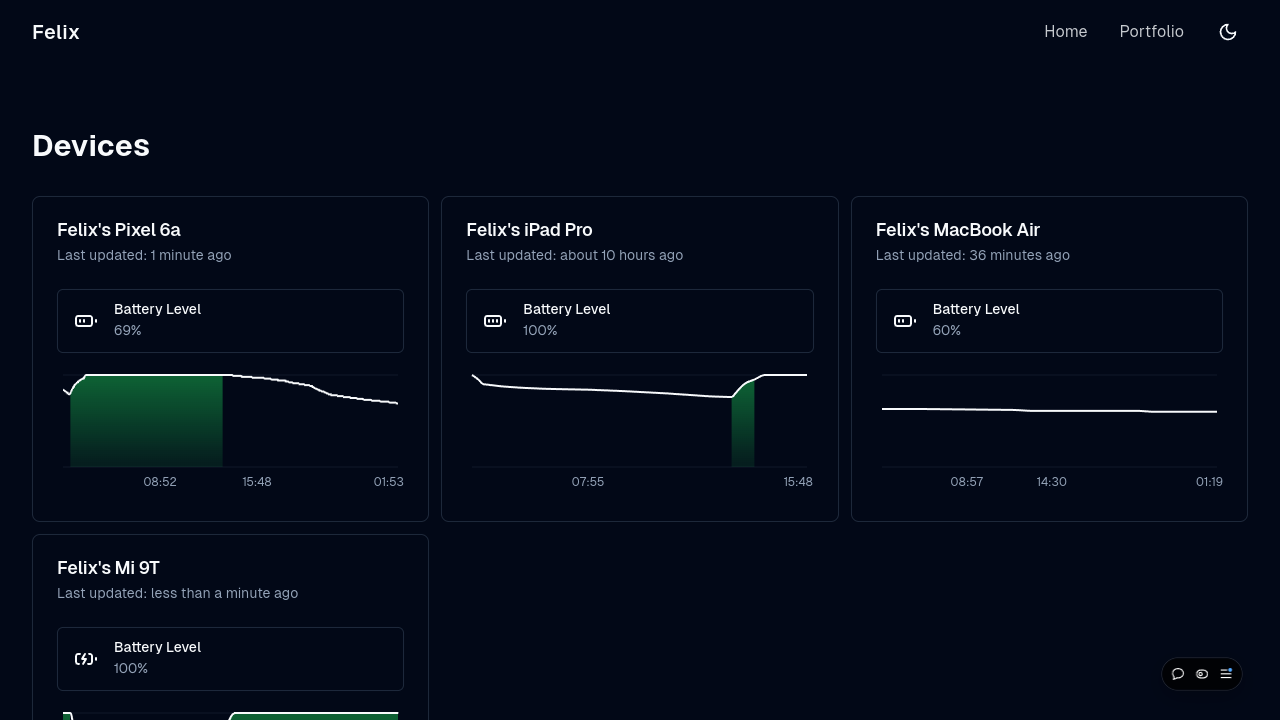Select the Felix's iPad Pro title

(x=529, y=230)
